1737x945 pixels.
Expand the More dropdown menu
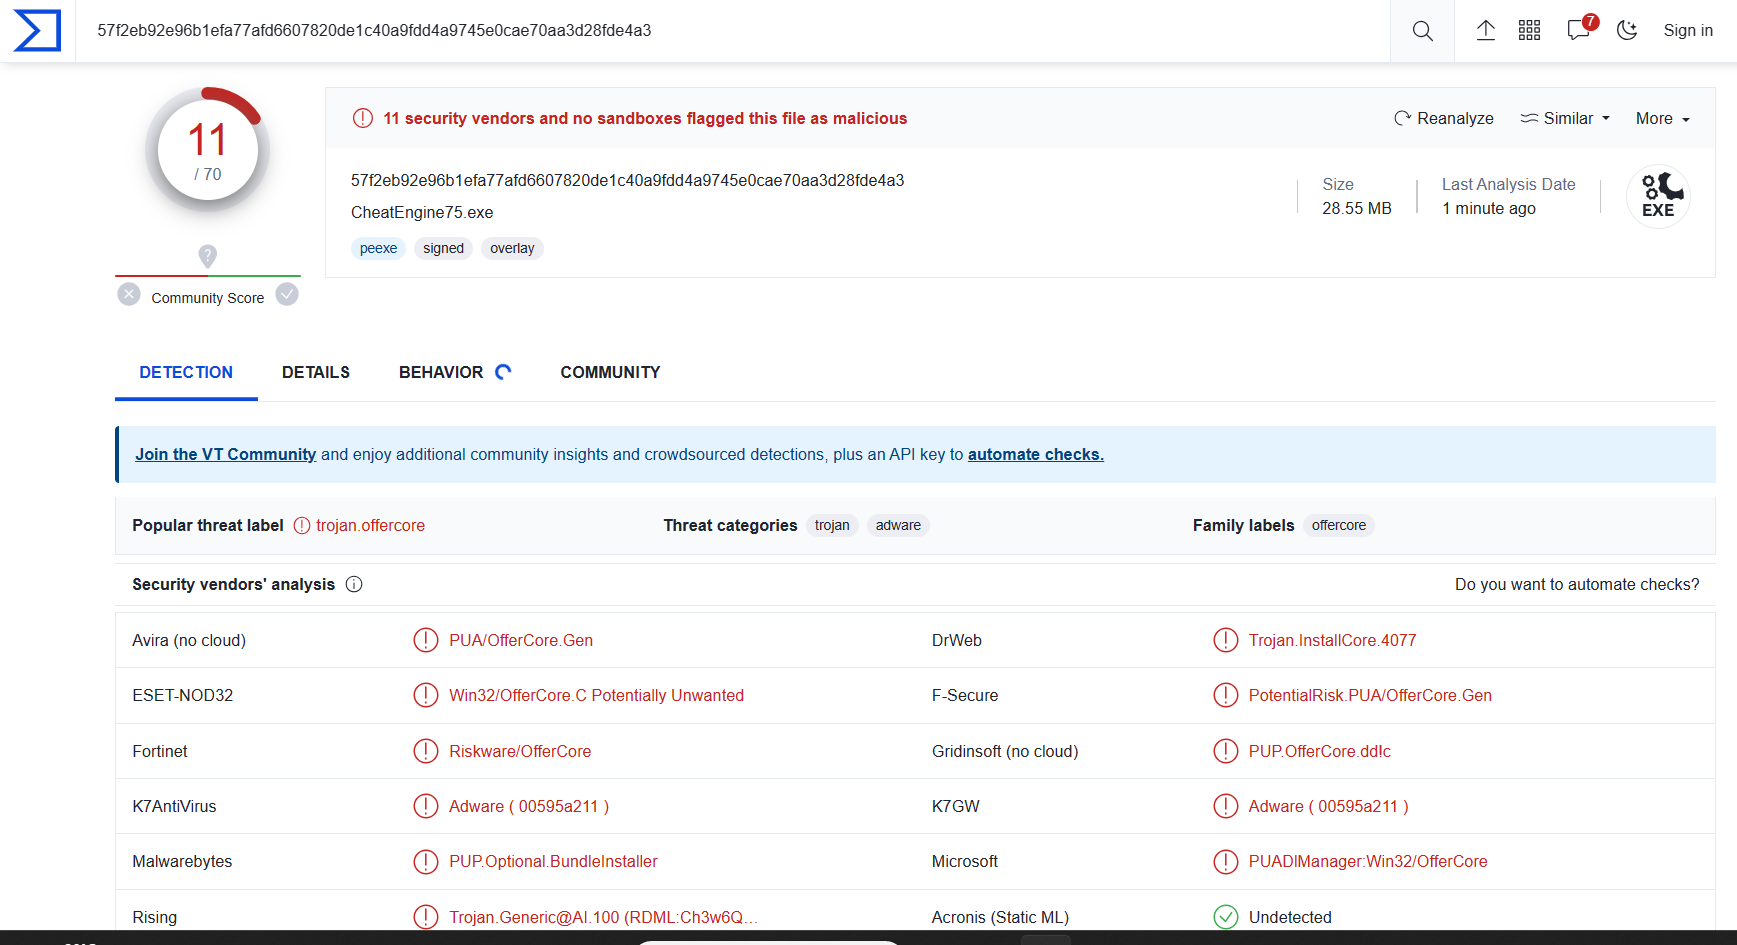[1663, 118]
